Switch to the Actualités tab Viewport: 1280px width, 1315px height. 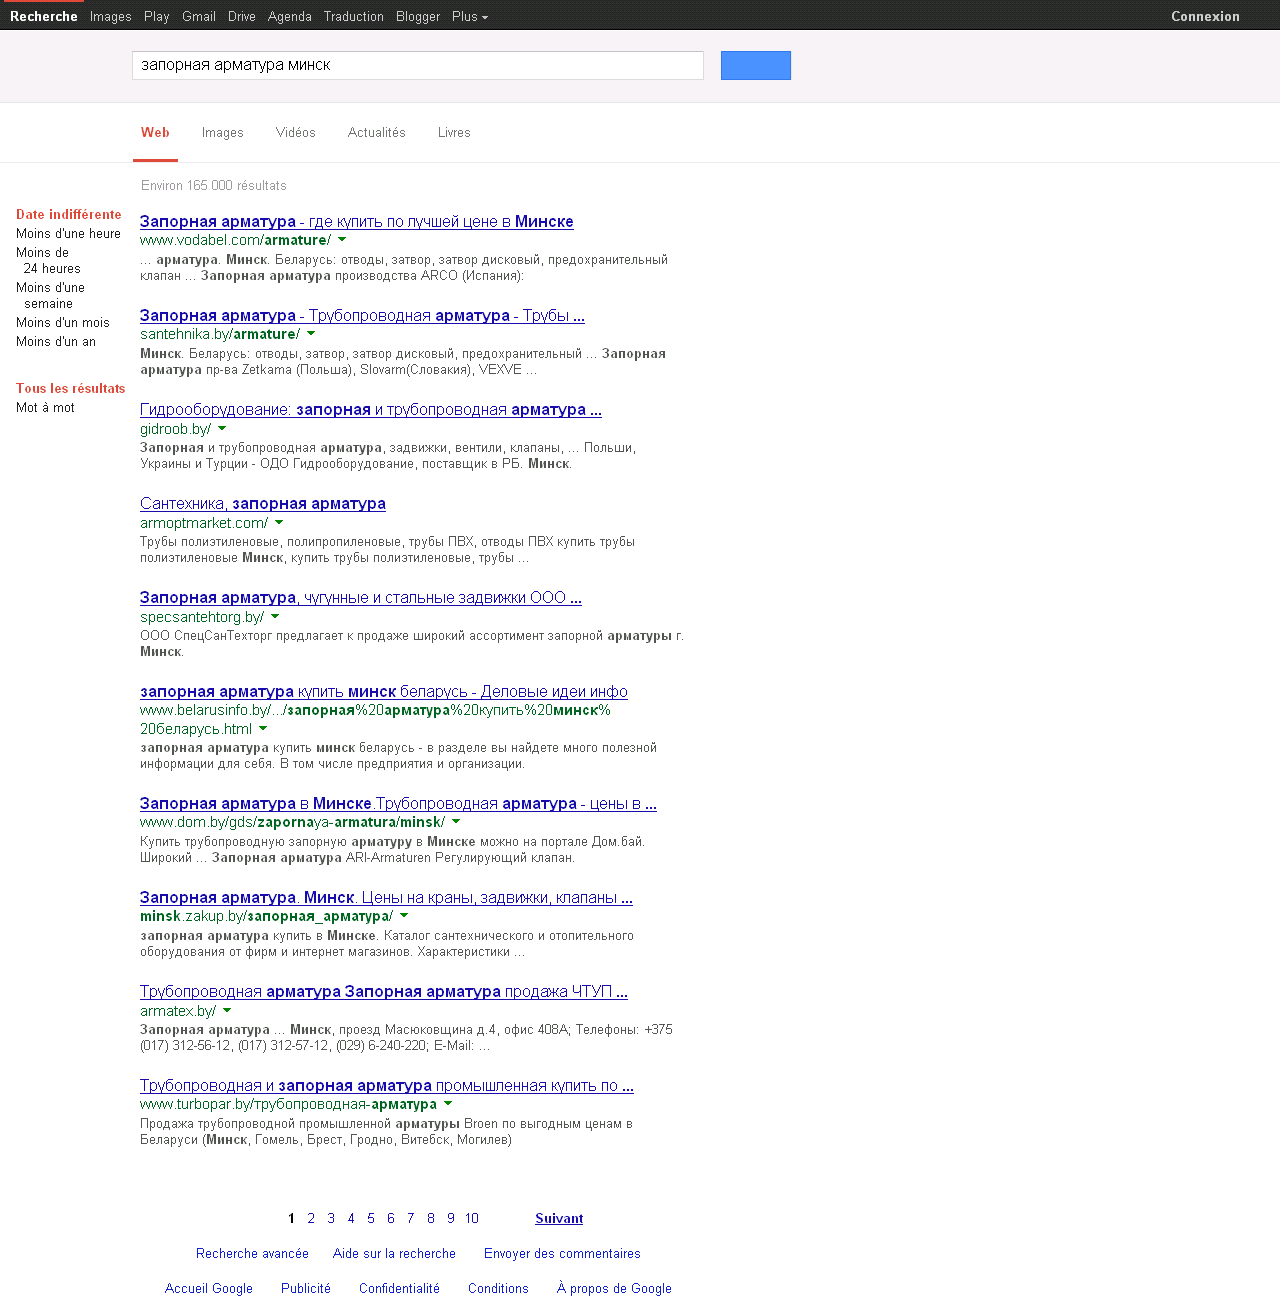(x=377, y=132)
